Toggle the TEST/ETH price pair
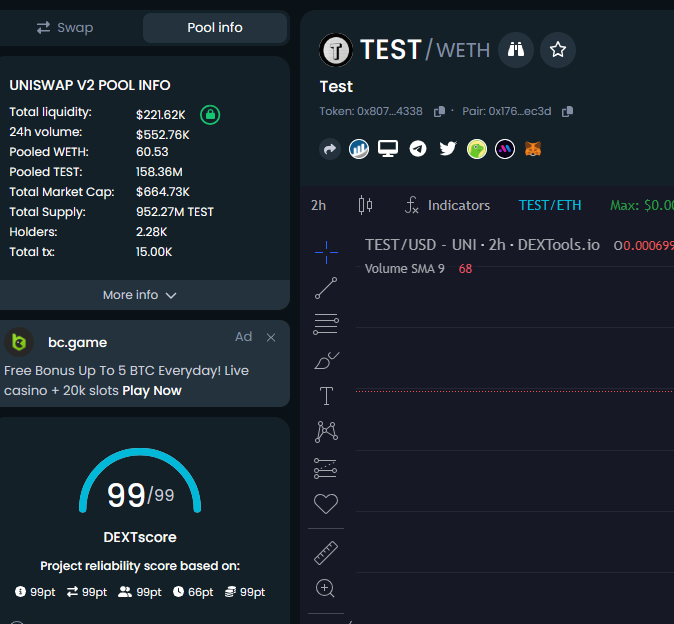 tap(550, 205)
